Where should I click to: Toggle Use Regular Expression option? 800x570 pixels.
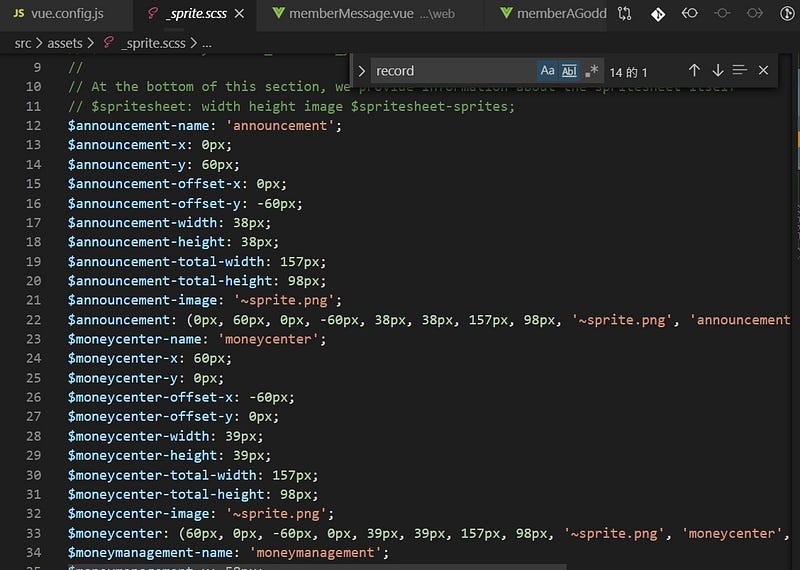click(591, 71)
